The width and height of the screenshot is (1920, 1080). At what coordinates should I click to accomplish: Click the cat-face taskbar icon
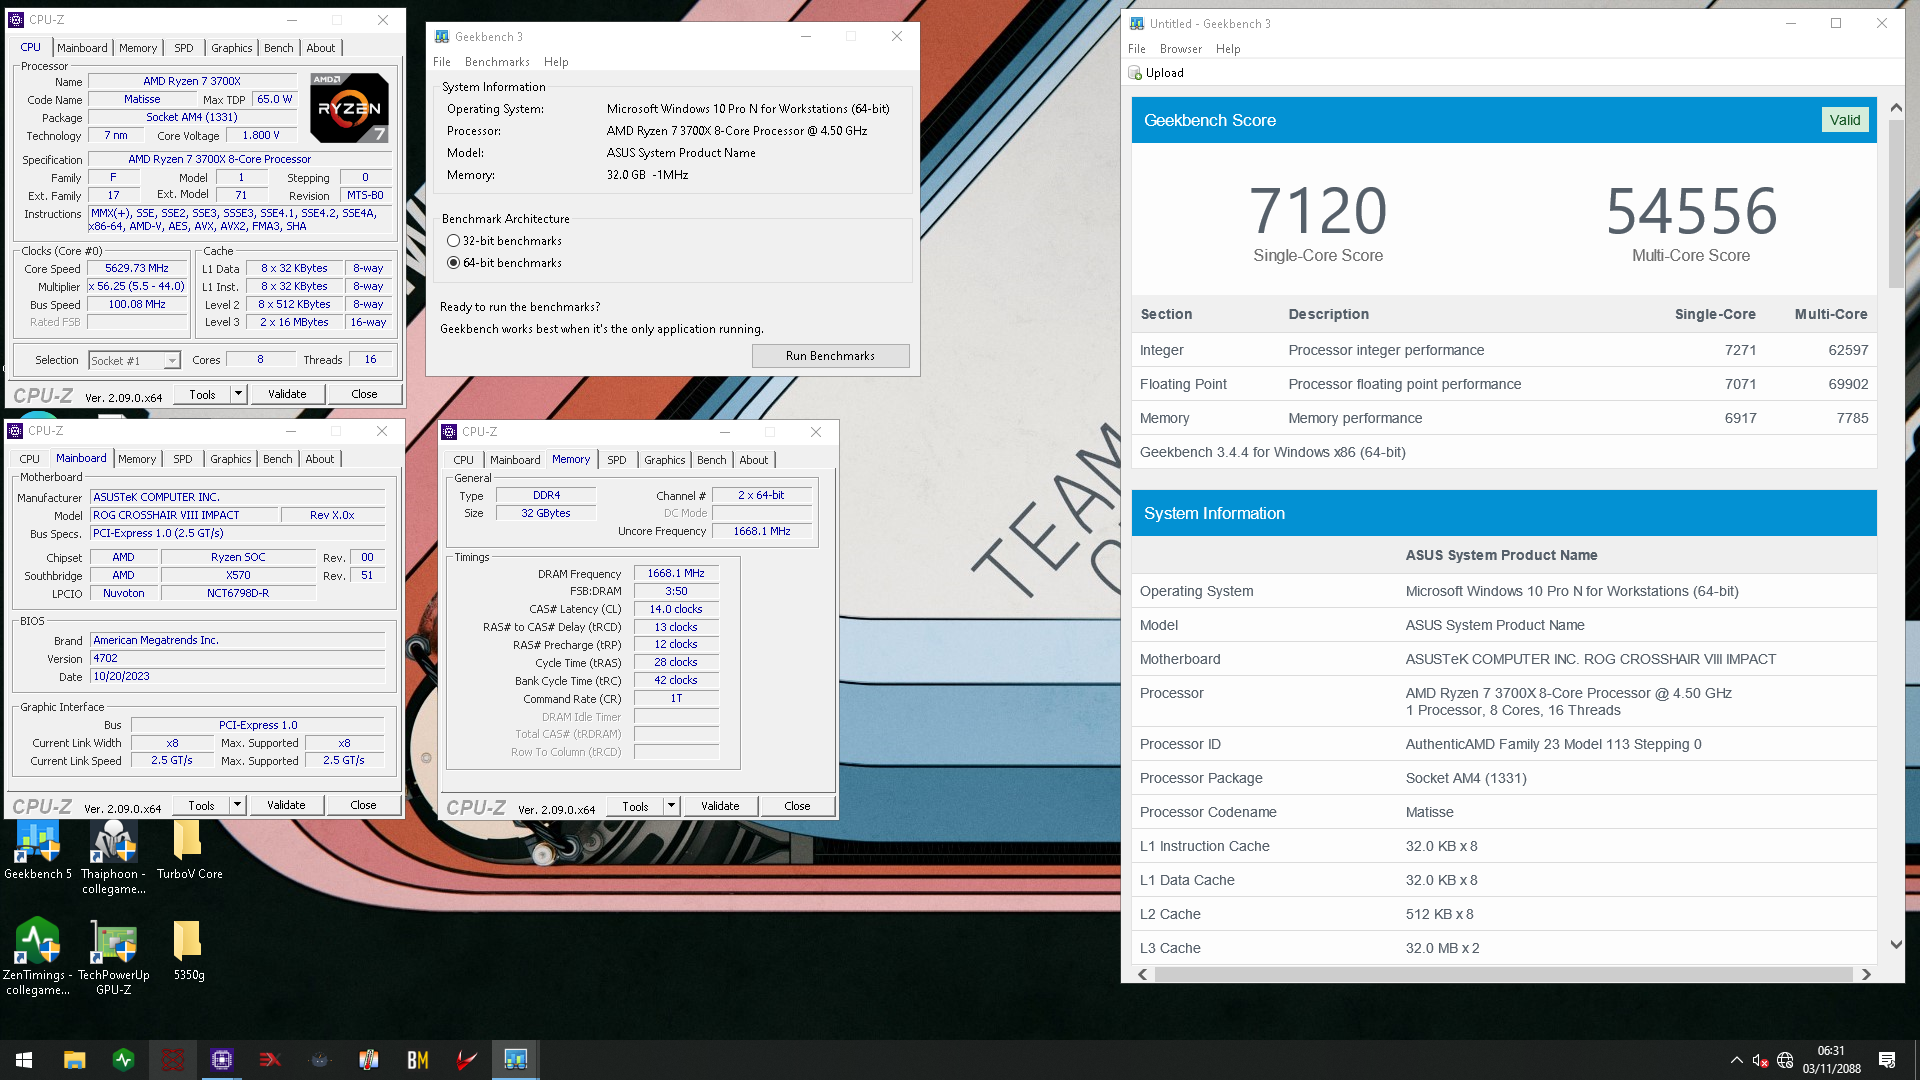point(320,1060)
